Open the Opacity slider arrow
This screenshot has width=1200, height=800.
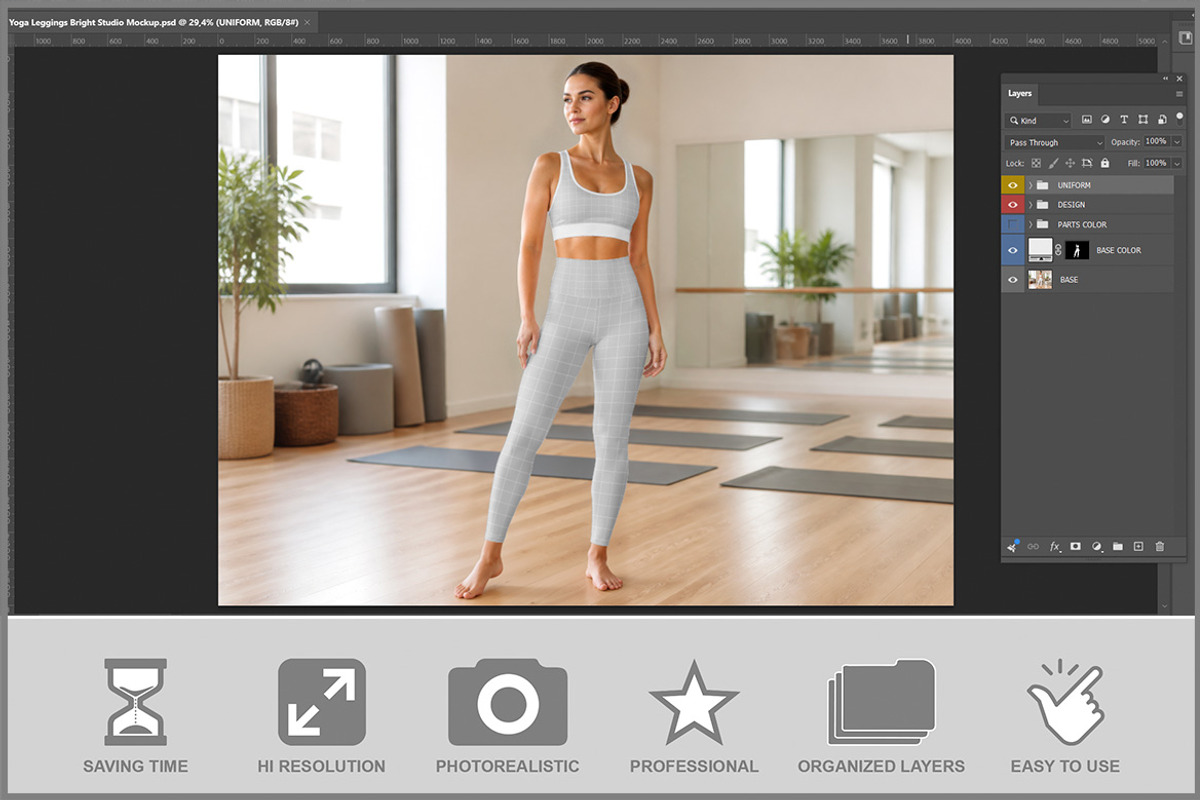click(x=1177, y=142)
